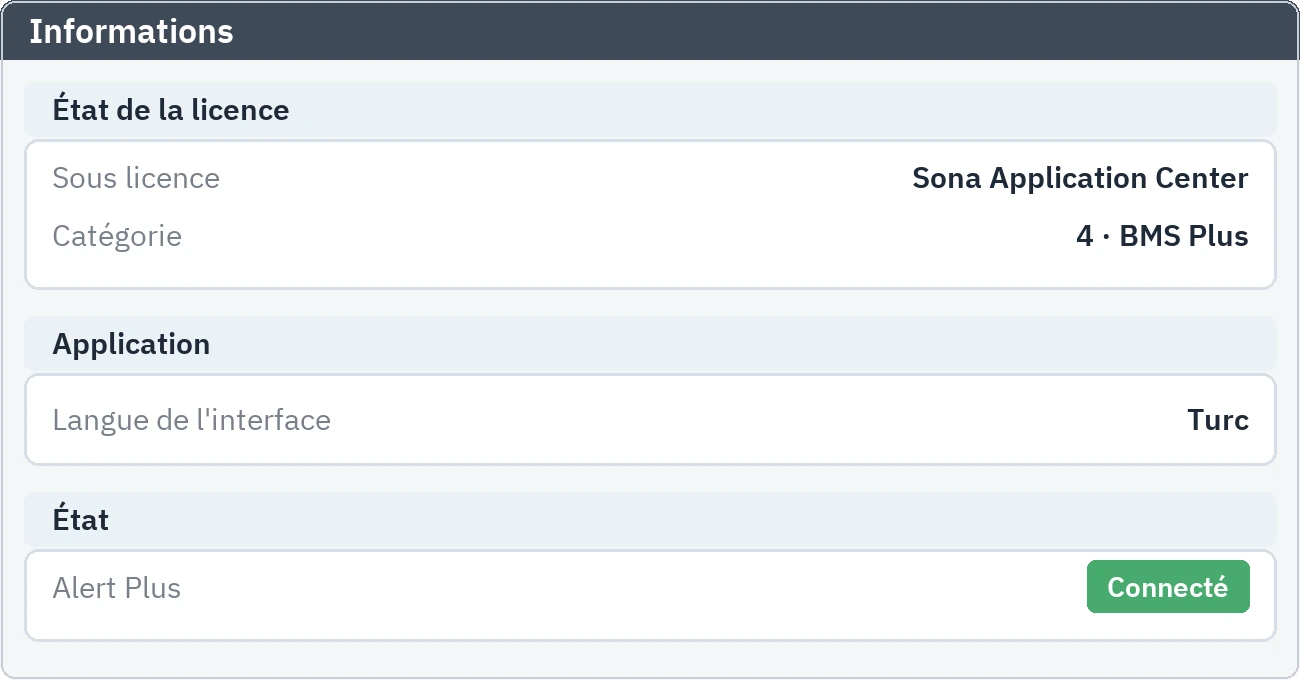Screen dimensions: 1300x680
Task: Open the Turc language value
Action: point(1218,420)
